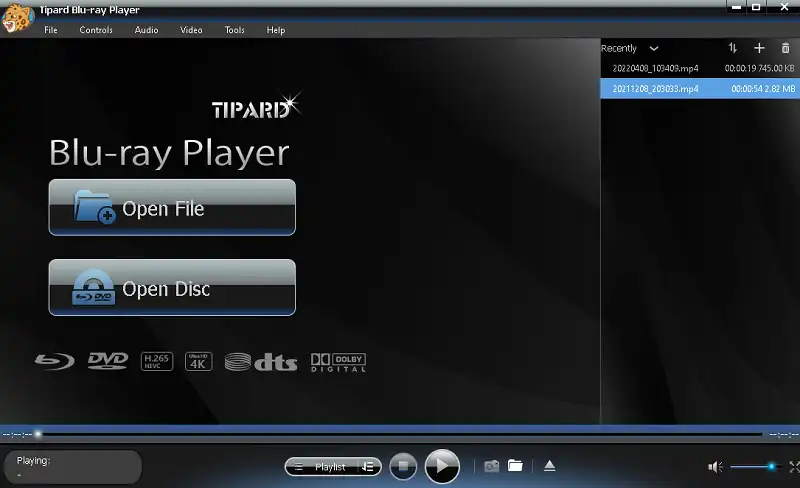Viewport: 800px width, 488px height.
Task: Clear the playlist with the trash icon
Action: coord(786,48)
